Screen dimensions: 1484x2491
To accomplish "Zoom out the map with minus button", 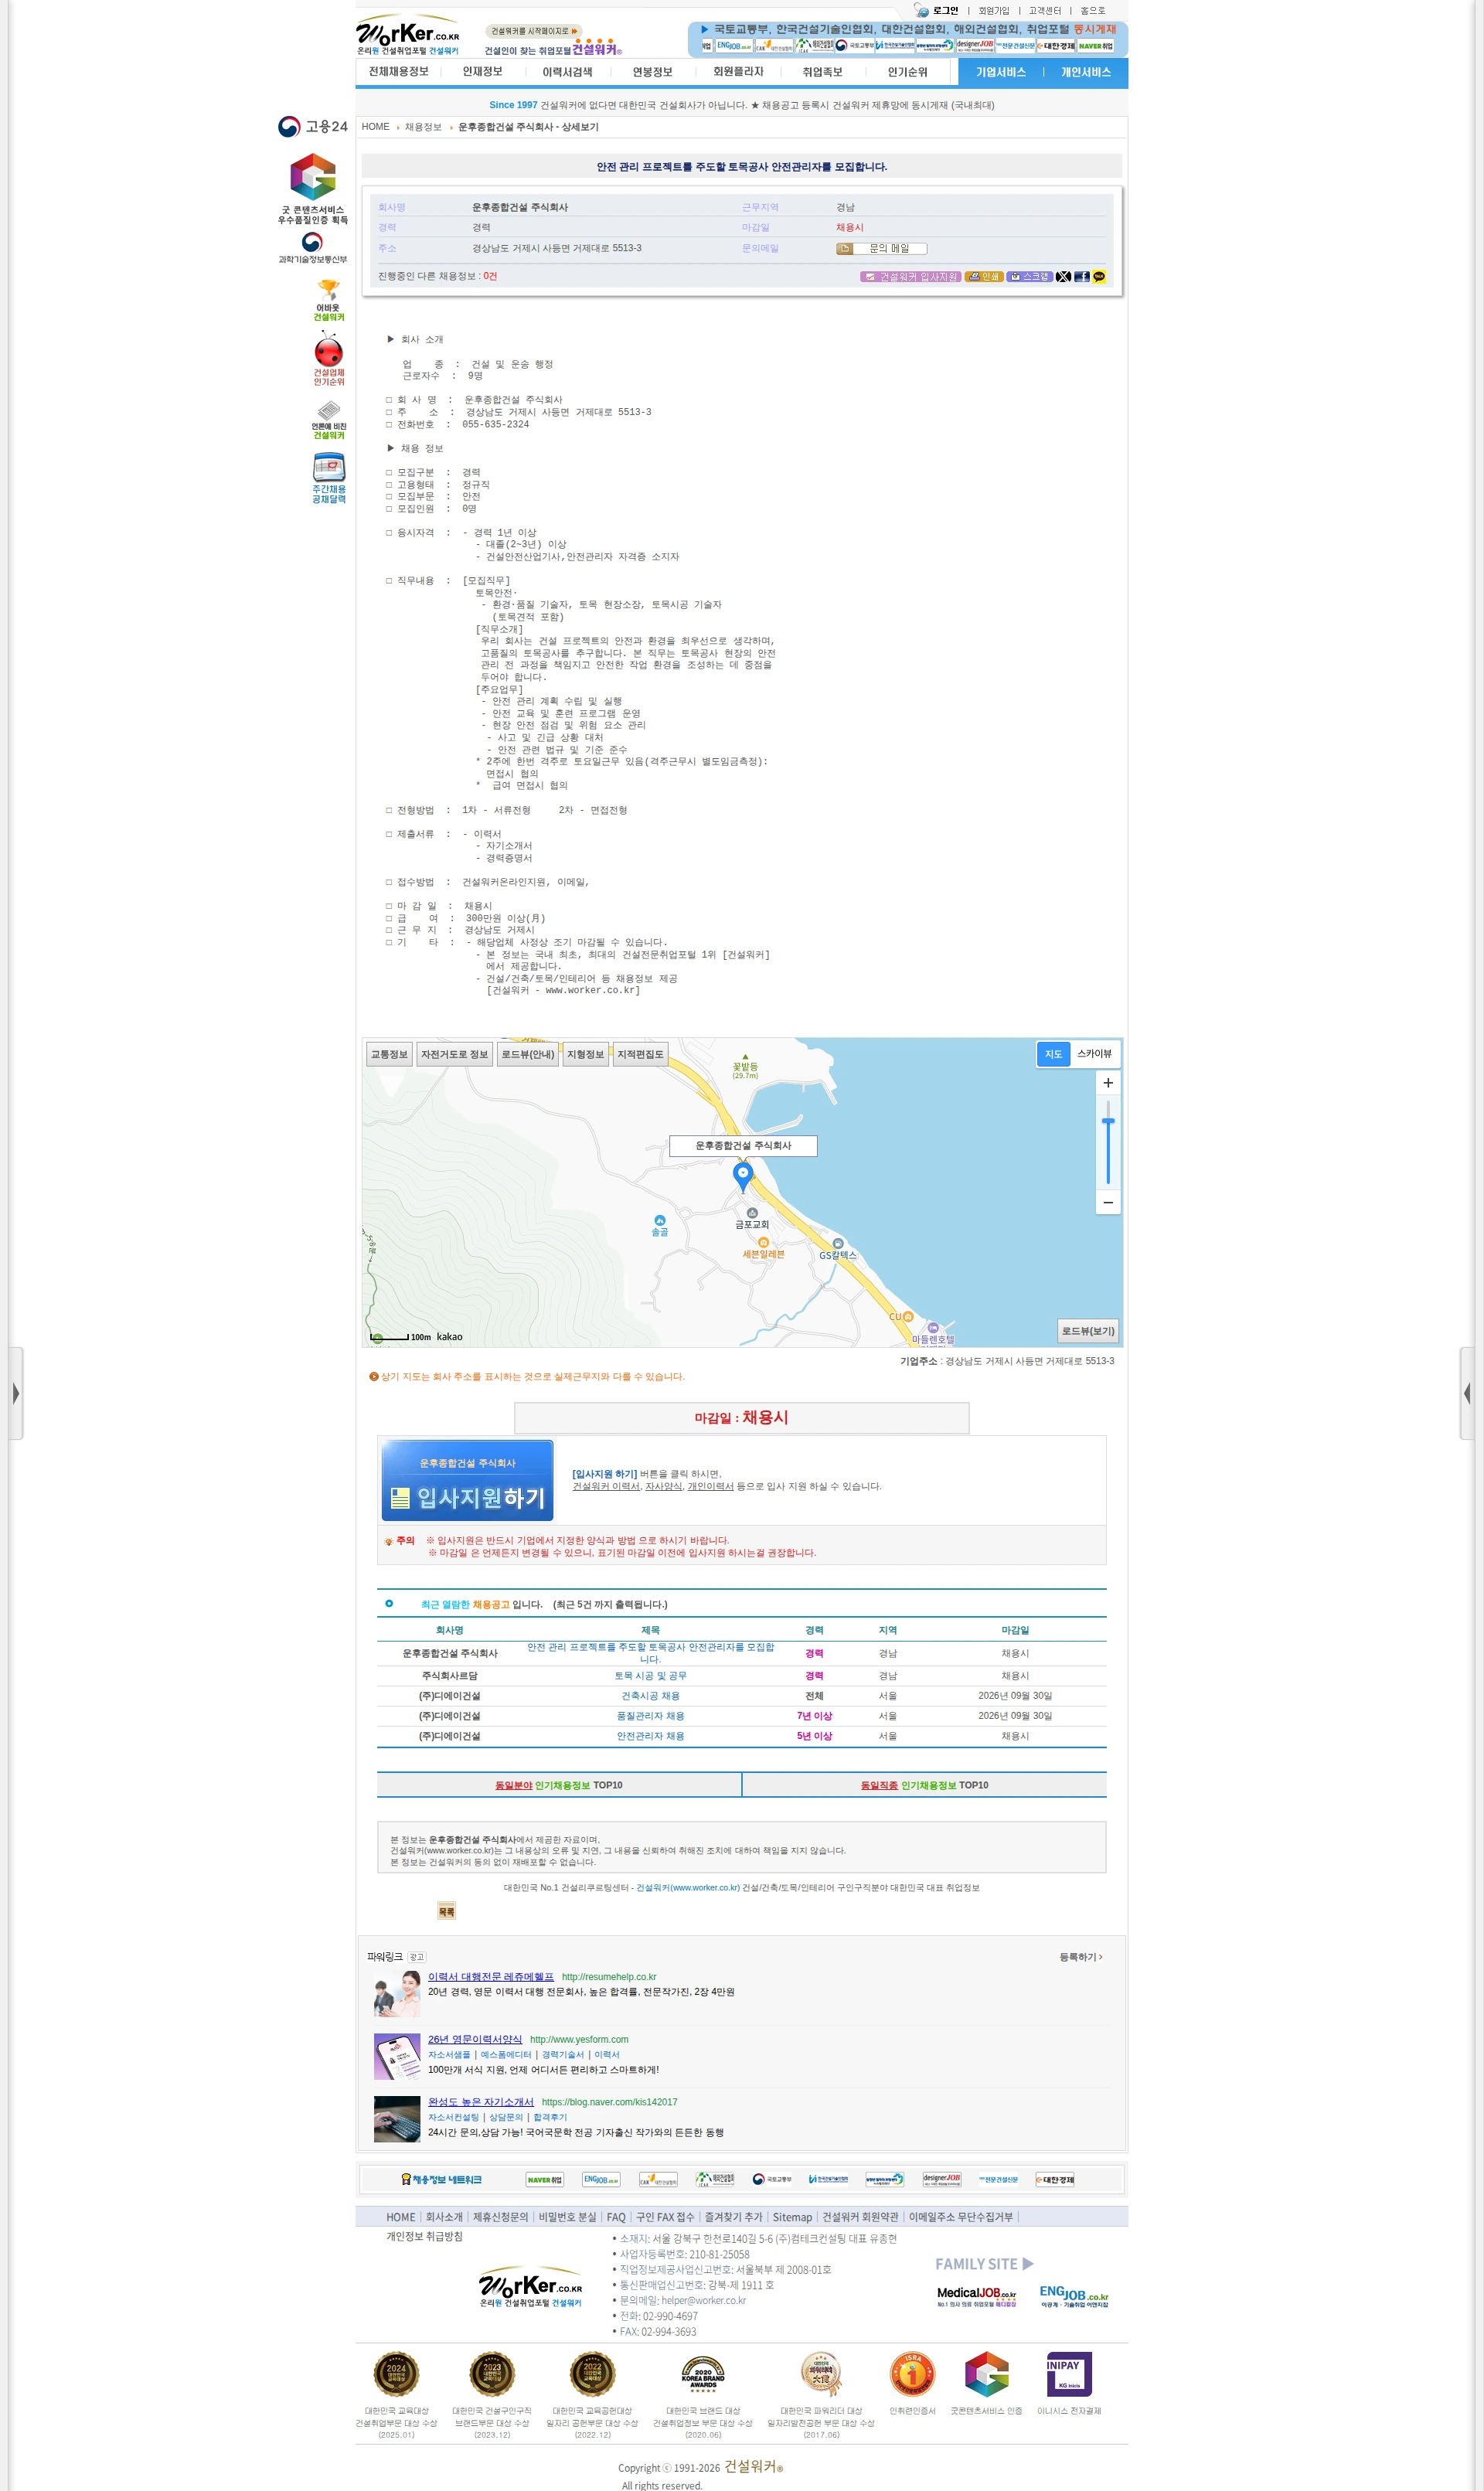I will pos(1108,1202).
